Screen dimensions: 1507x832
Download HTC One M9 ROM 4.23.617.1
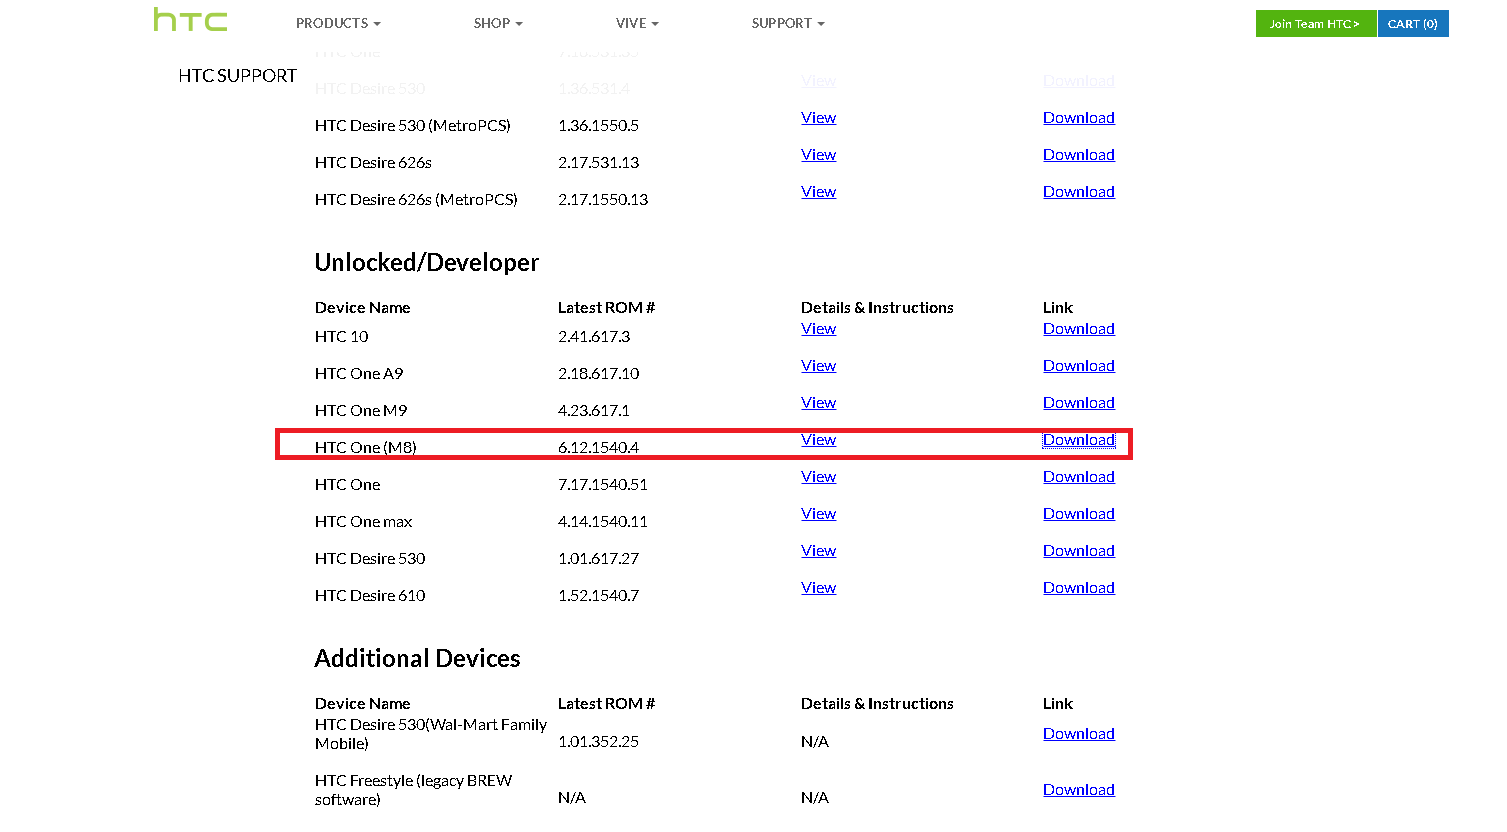(x=1078, y=403)
